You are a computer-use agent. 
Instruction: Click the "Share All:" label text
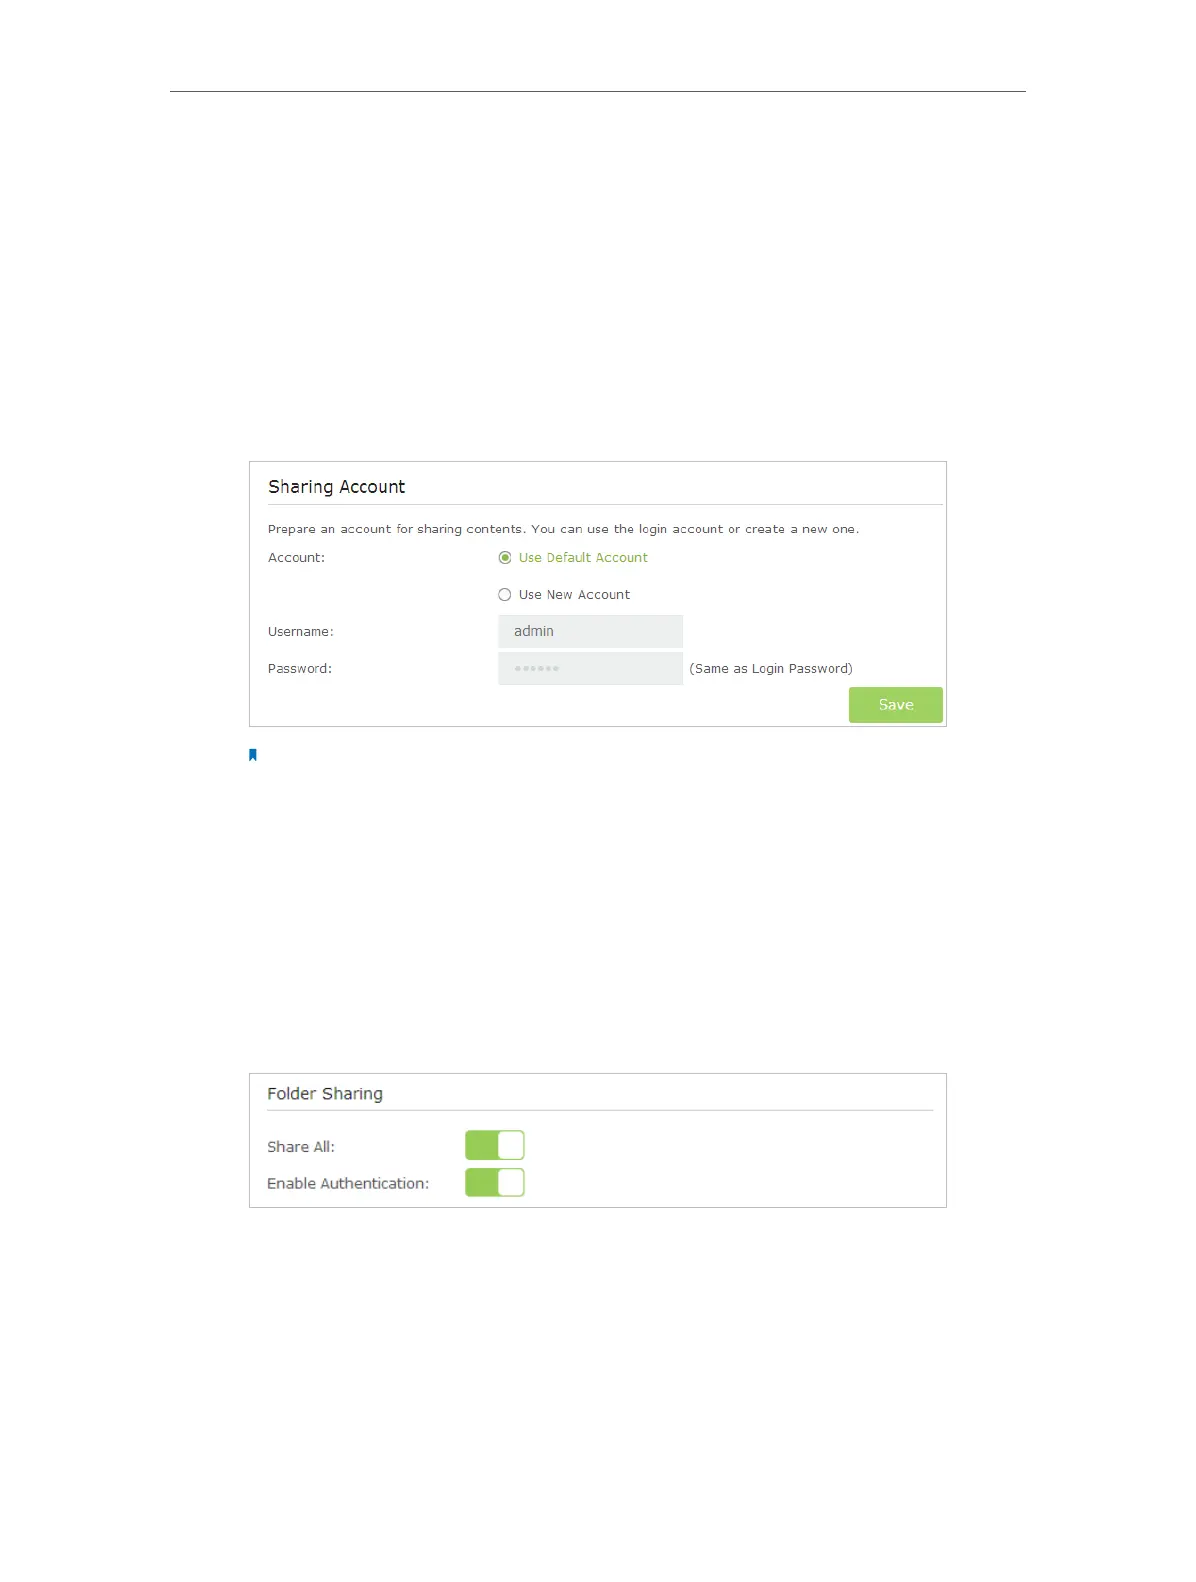(x=301, y=1147)
